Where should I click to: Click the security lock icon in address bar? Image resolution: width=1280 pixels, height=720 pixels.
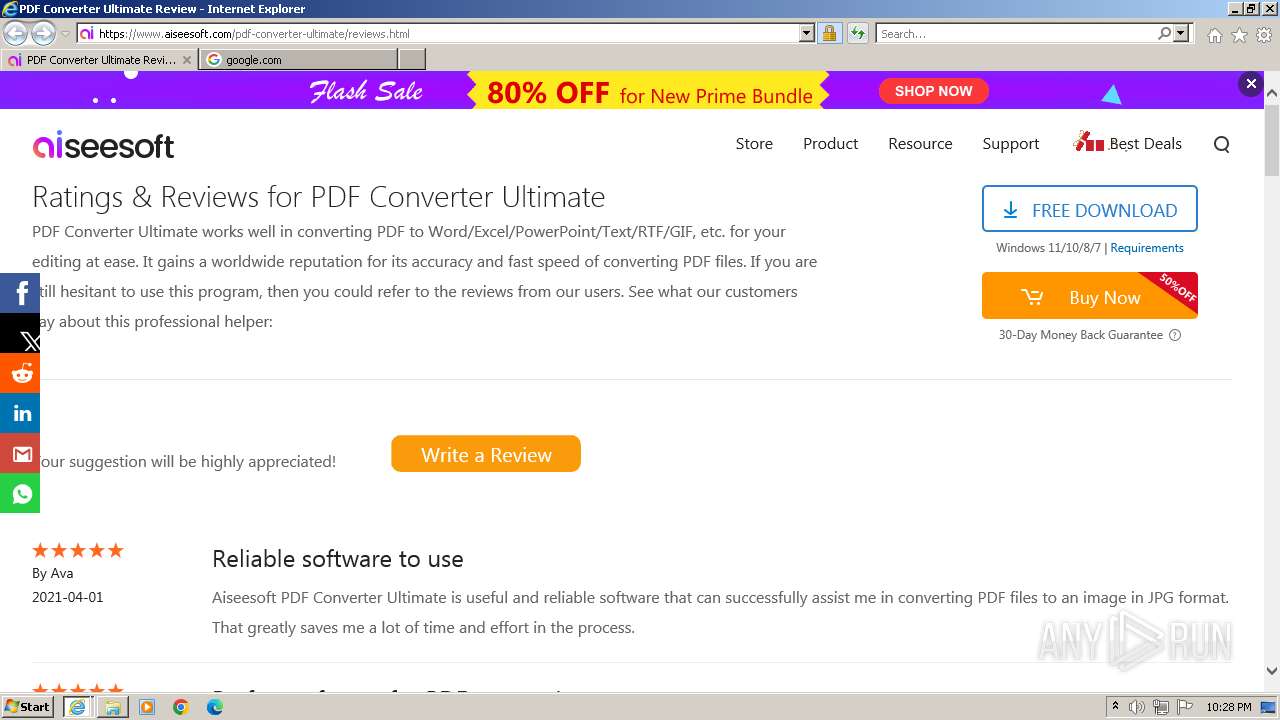829,33
